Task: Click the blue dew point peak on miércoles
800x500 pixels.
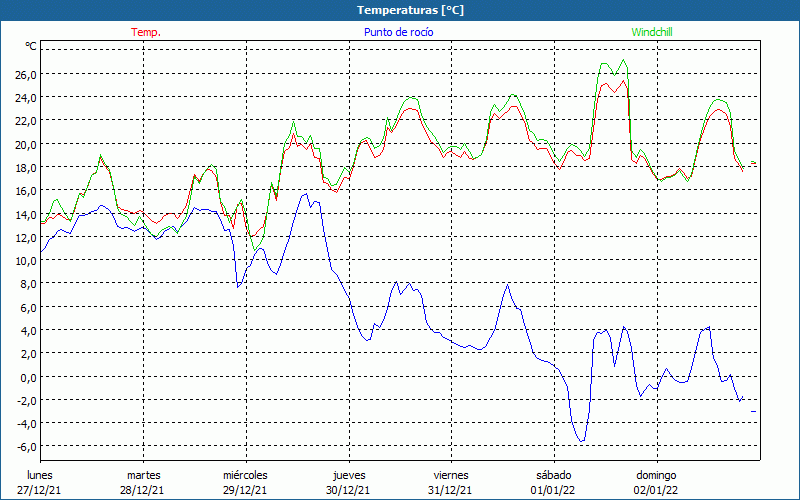Action: tap(306, 194)
